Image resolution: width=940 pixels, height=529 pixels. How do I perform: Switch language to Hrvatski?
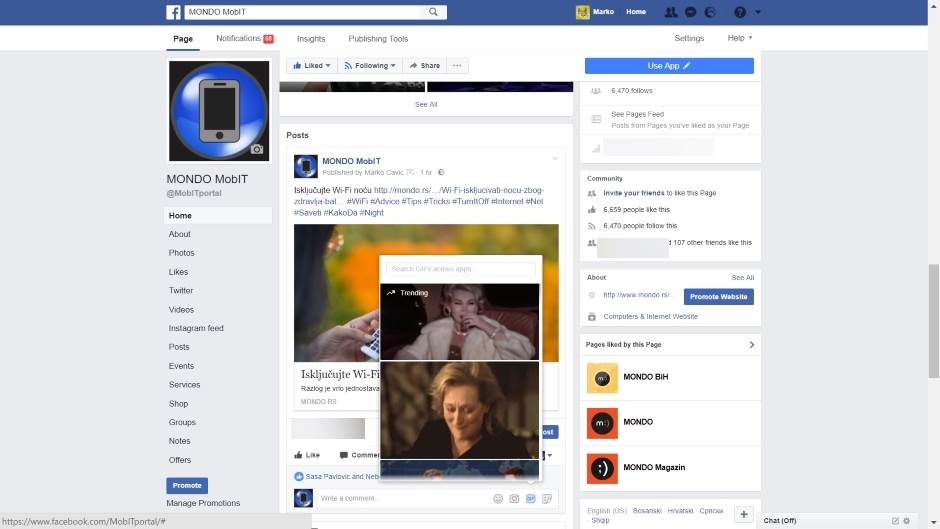pyautogui.click(x=680, y=511)
